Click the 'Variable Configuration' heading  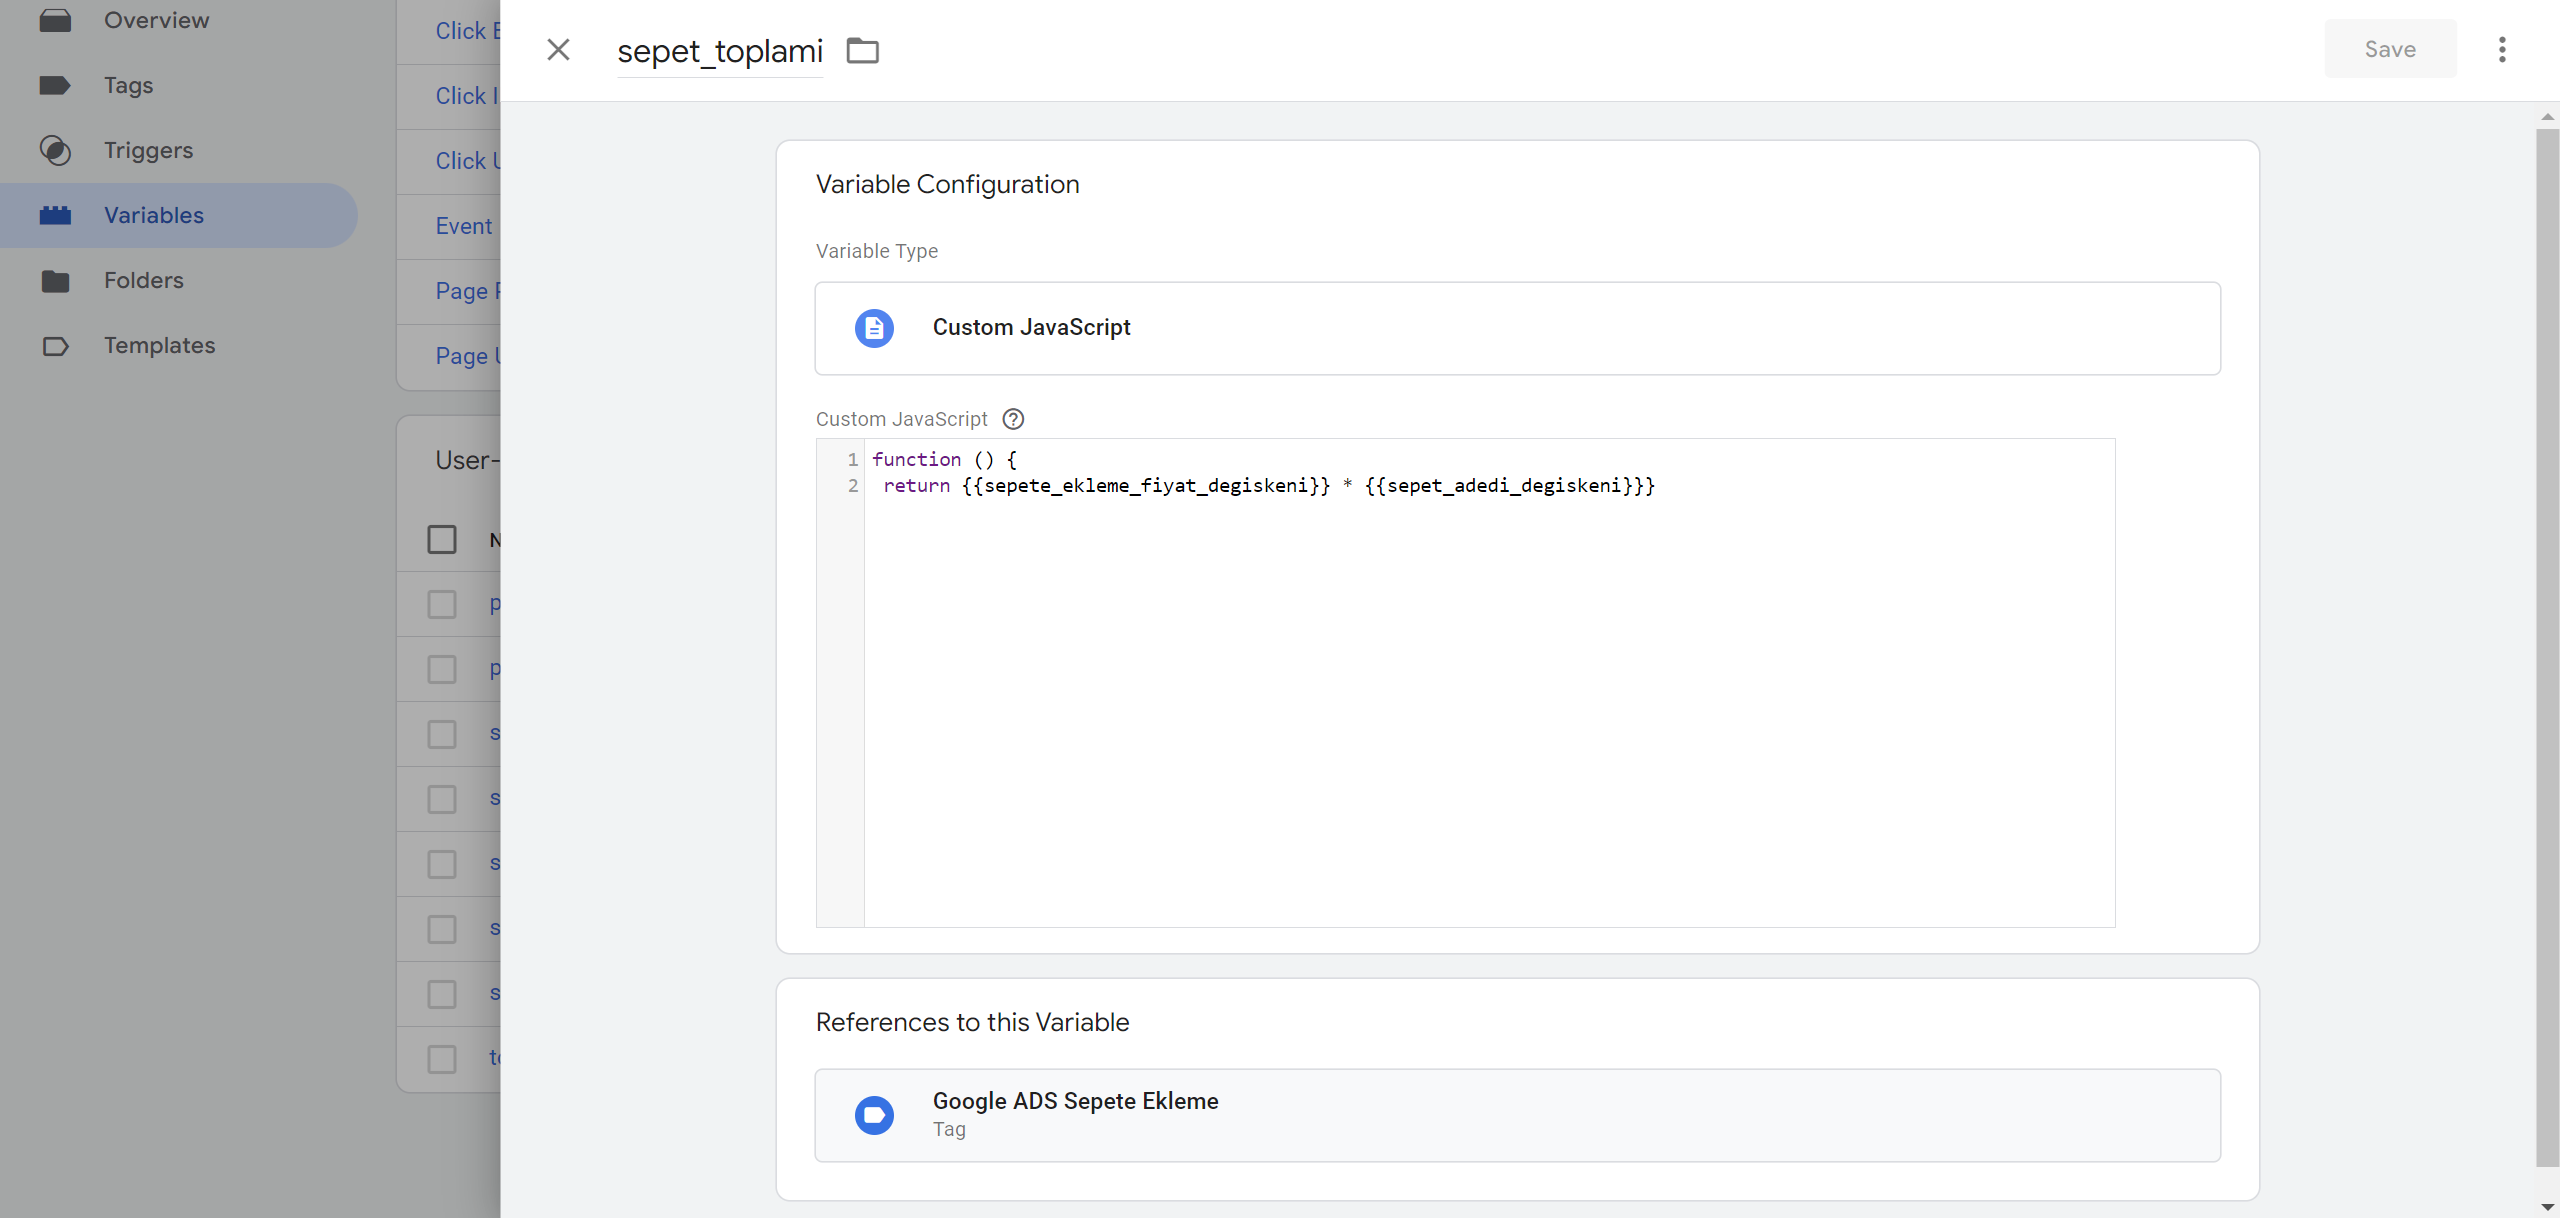pyautogui.click(x=948, y=184)
